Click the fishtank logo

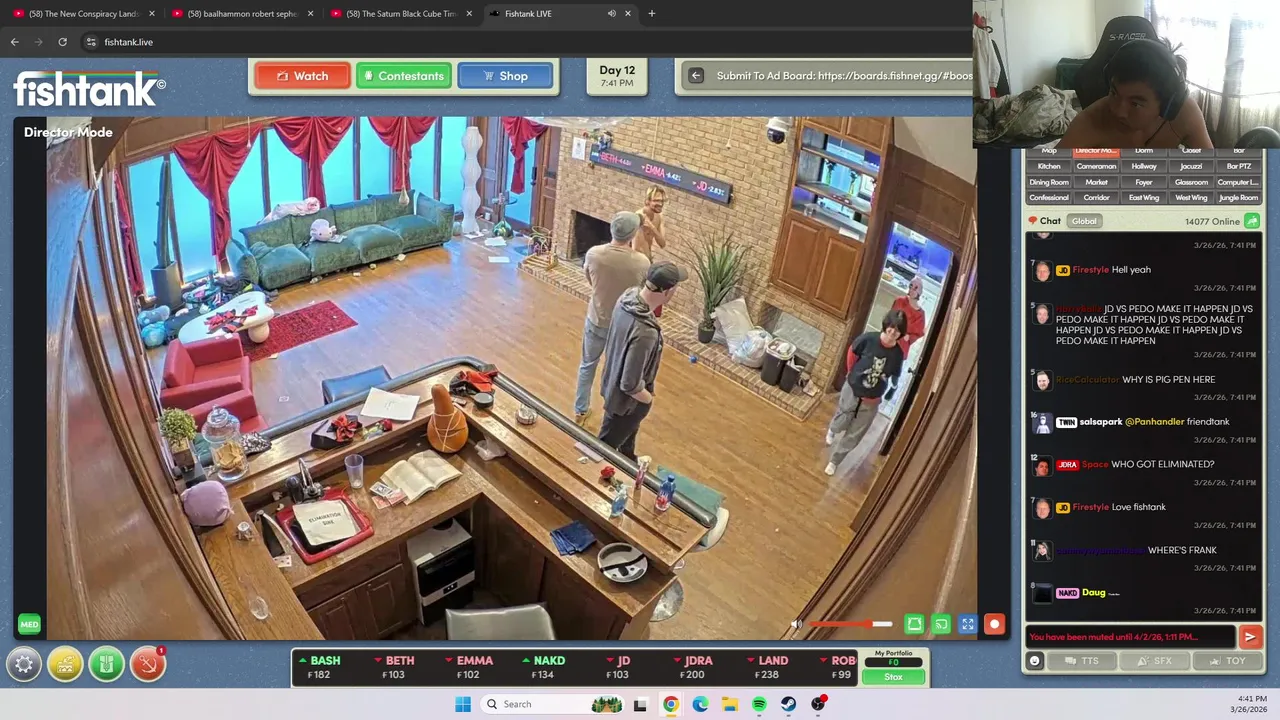pyautogui.click(x=89, y=88)
